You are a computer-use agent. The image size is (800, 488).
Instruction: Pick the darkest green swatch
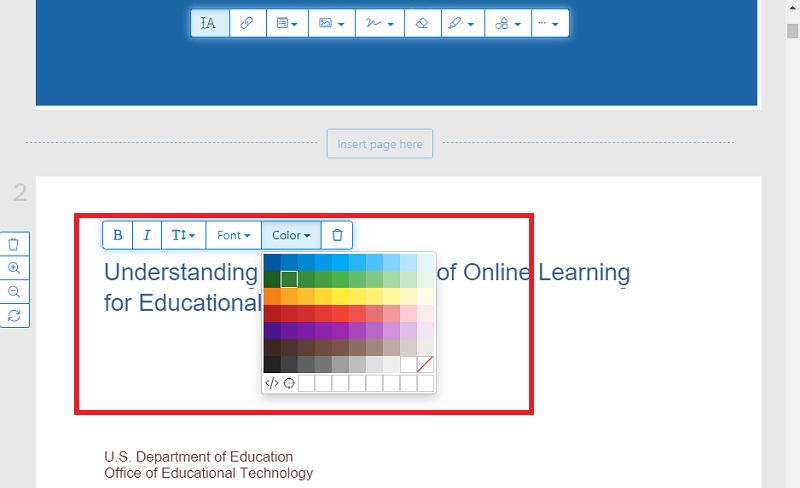[272, 279]
